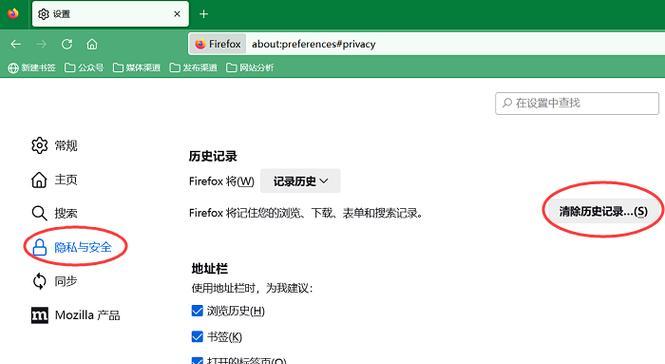The width and height of the screenshot is (665, 364).
Task: Open the 媒体渠道 bookmarks folder
Action: pos(137,67)
